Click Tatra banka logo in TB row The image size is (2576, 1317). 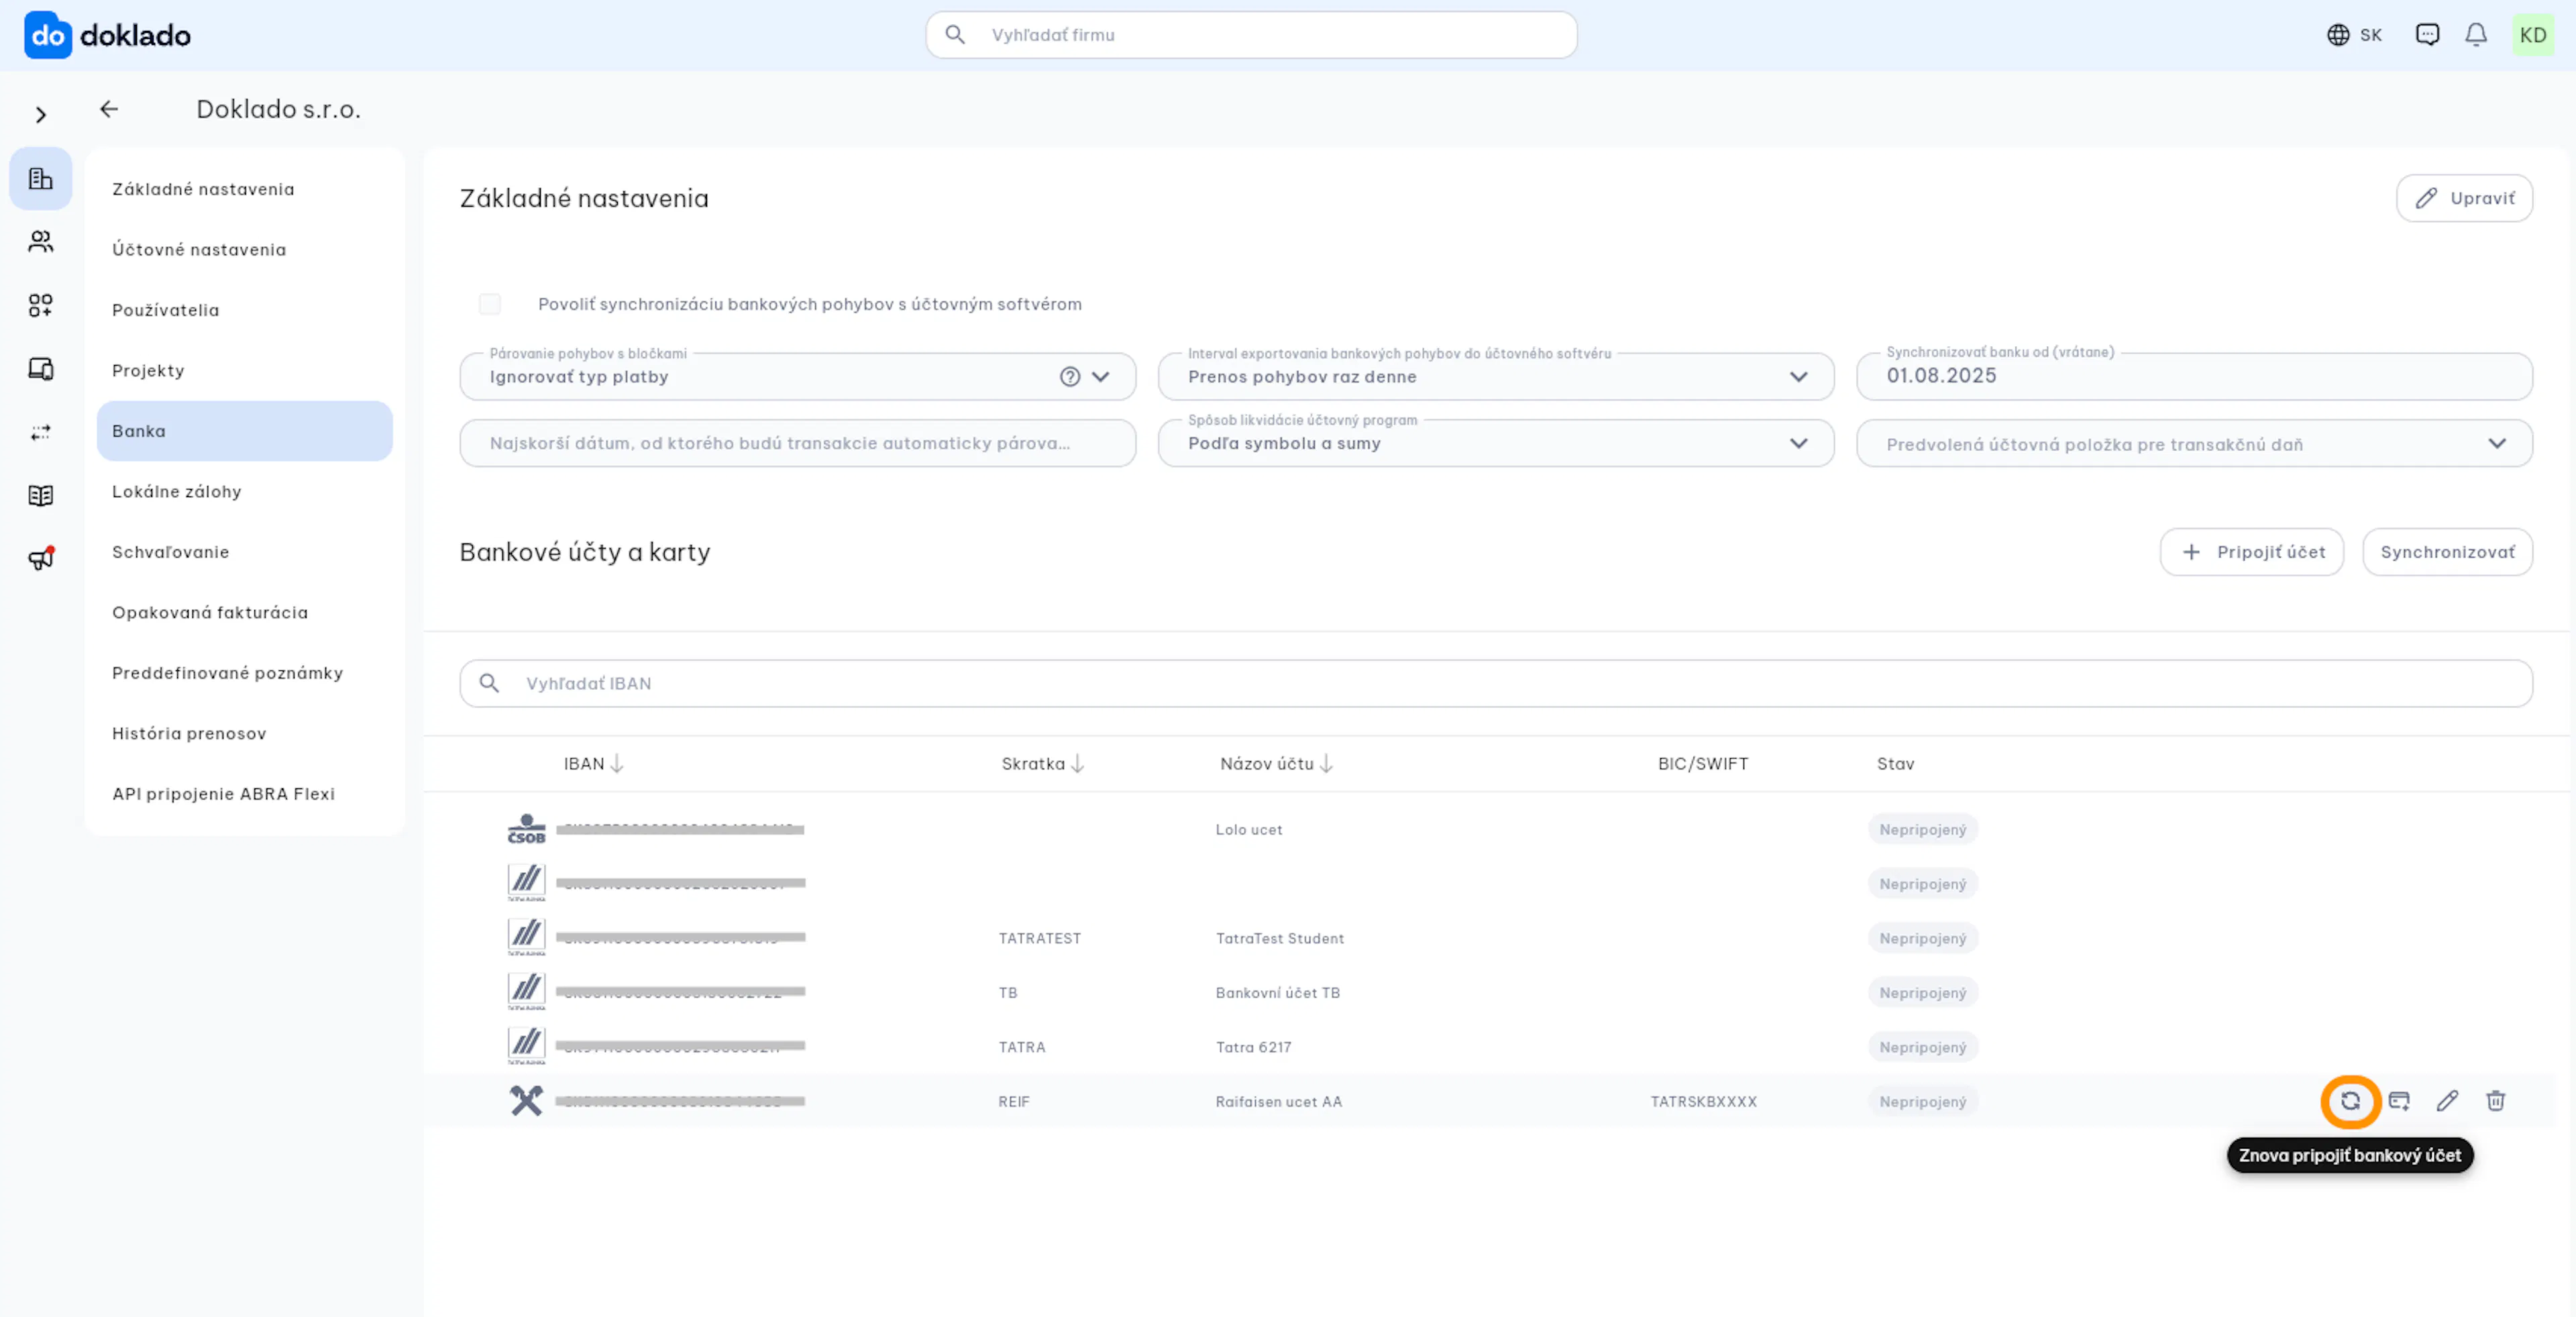click(526, 992)
